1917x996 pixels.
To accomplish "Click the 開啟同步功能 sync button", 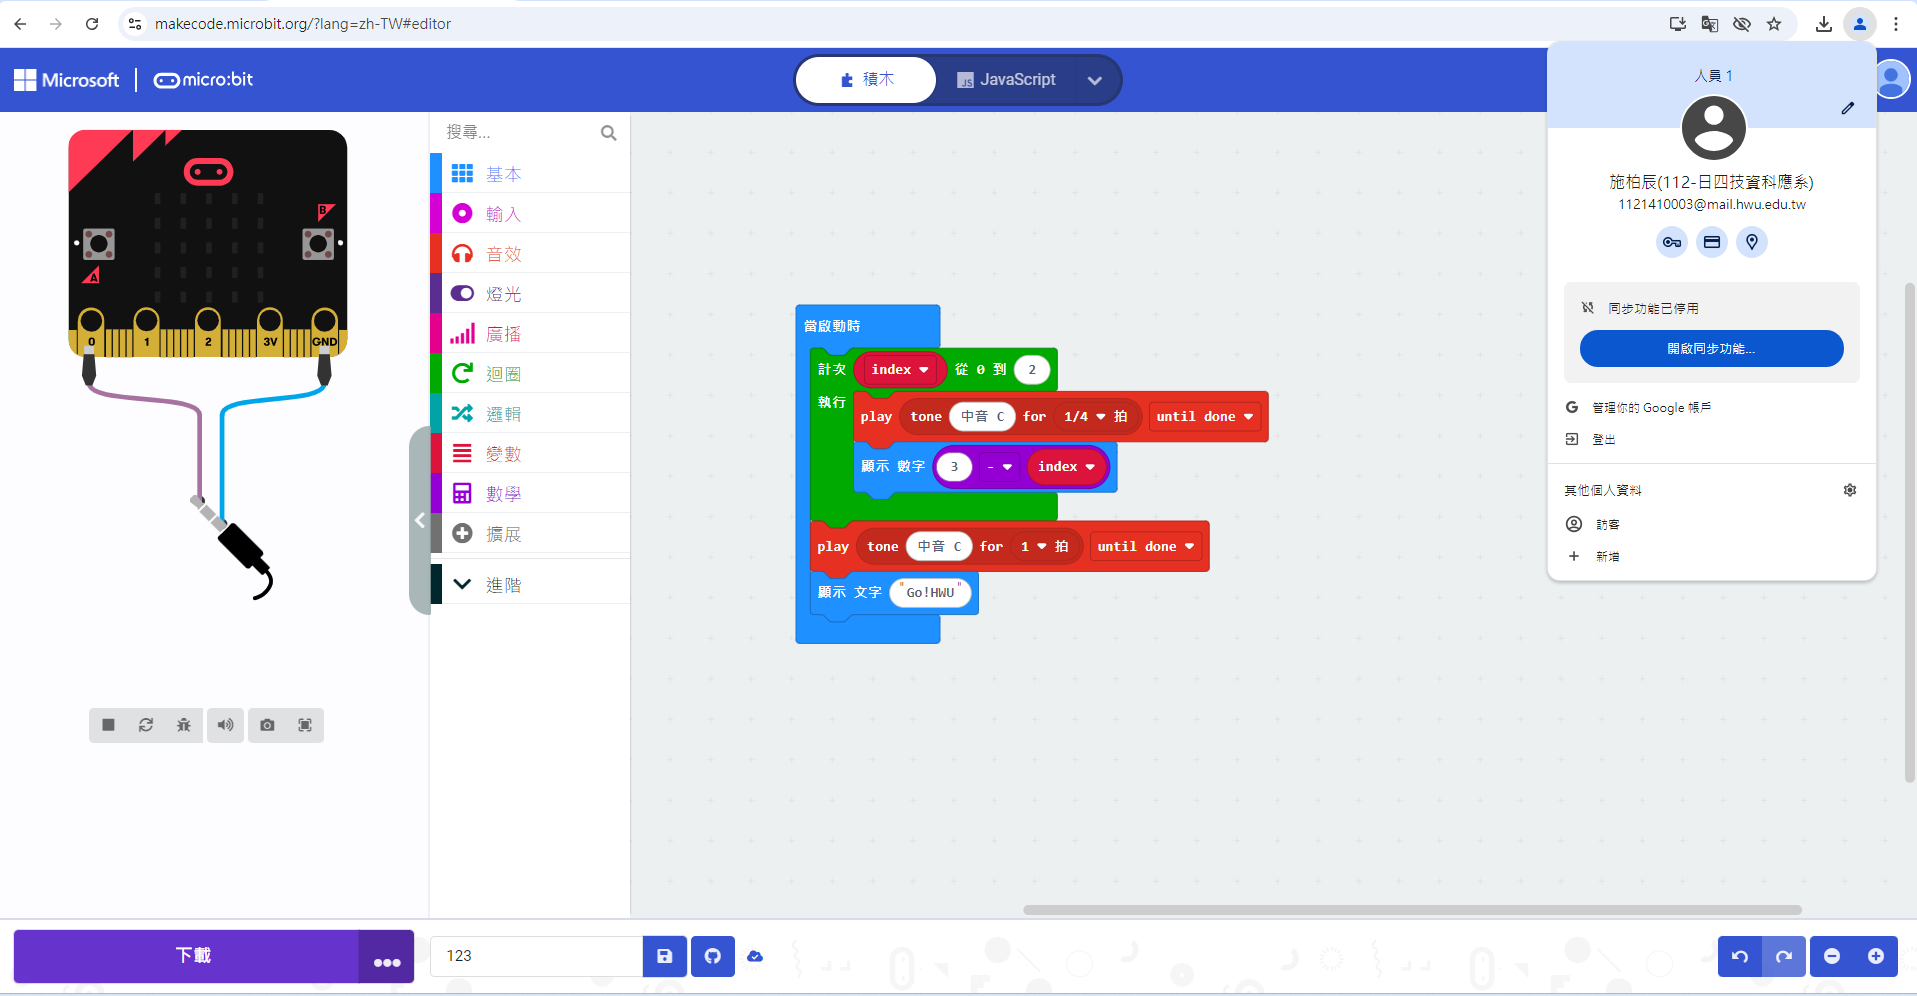I will tap(1711, 349).
